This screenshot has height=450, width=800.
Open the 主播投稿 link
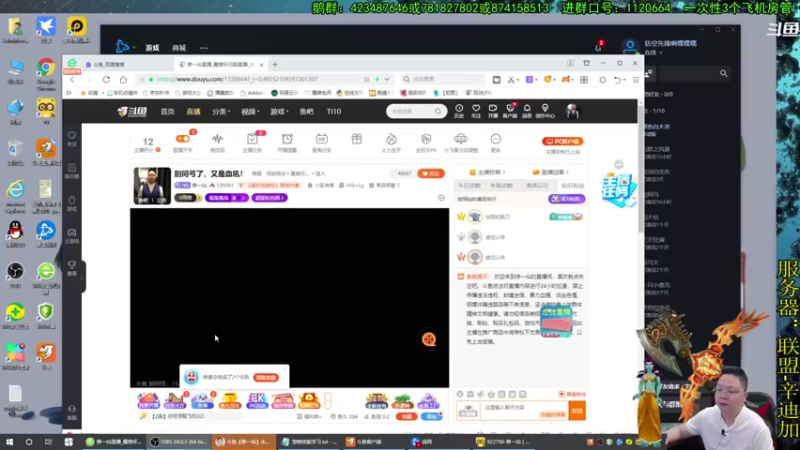tap(487, 172)
